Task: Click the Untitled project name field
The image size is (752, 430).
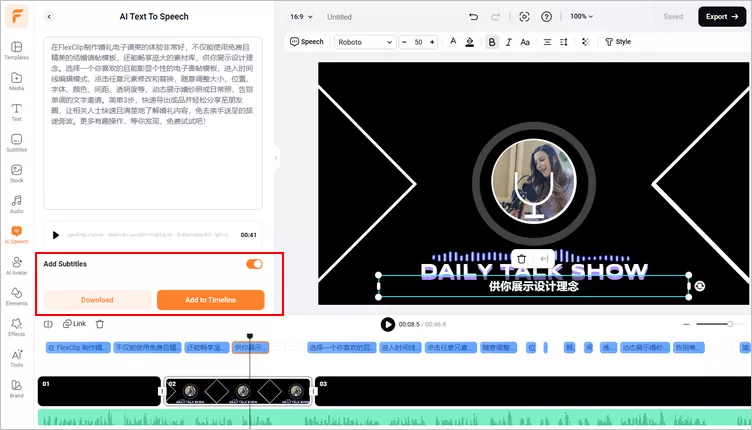Action: pos(340,17)
